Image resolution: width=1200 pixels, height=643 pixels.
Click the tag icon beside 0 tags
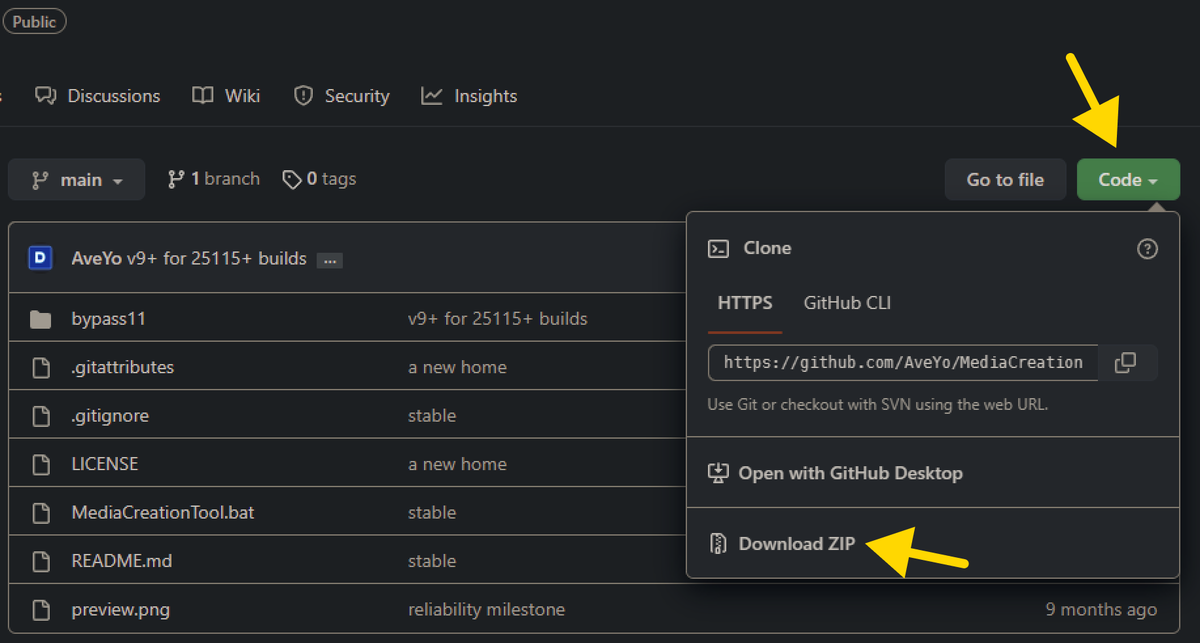coord(292,180)
